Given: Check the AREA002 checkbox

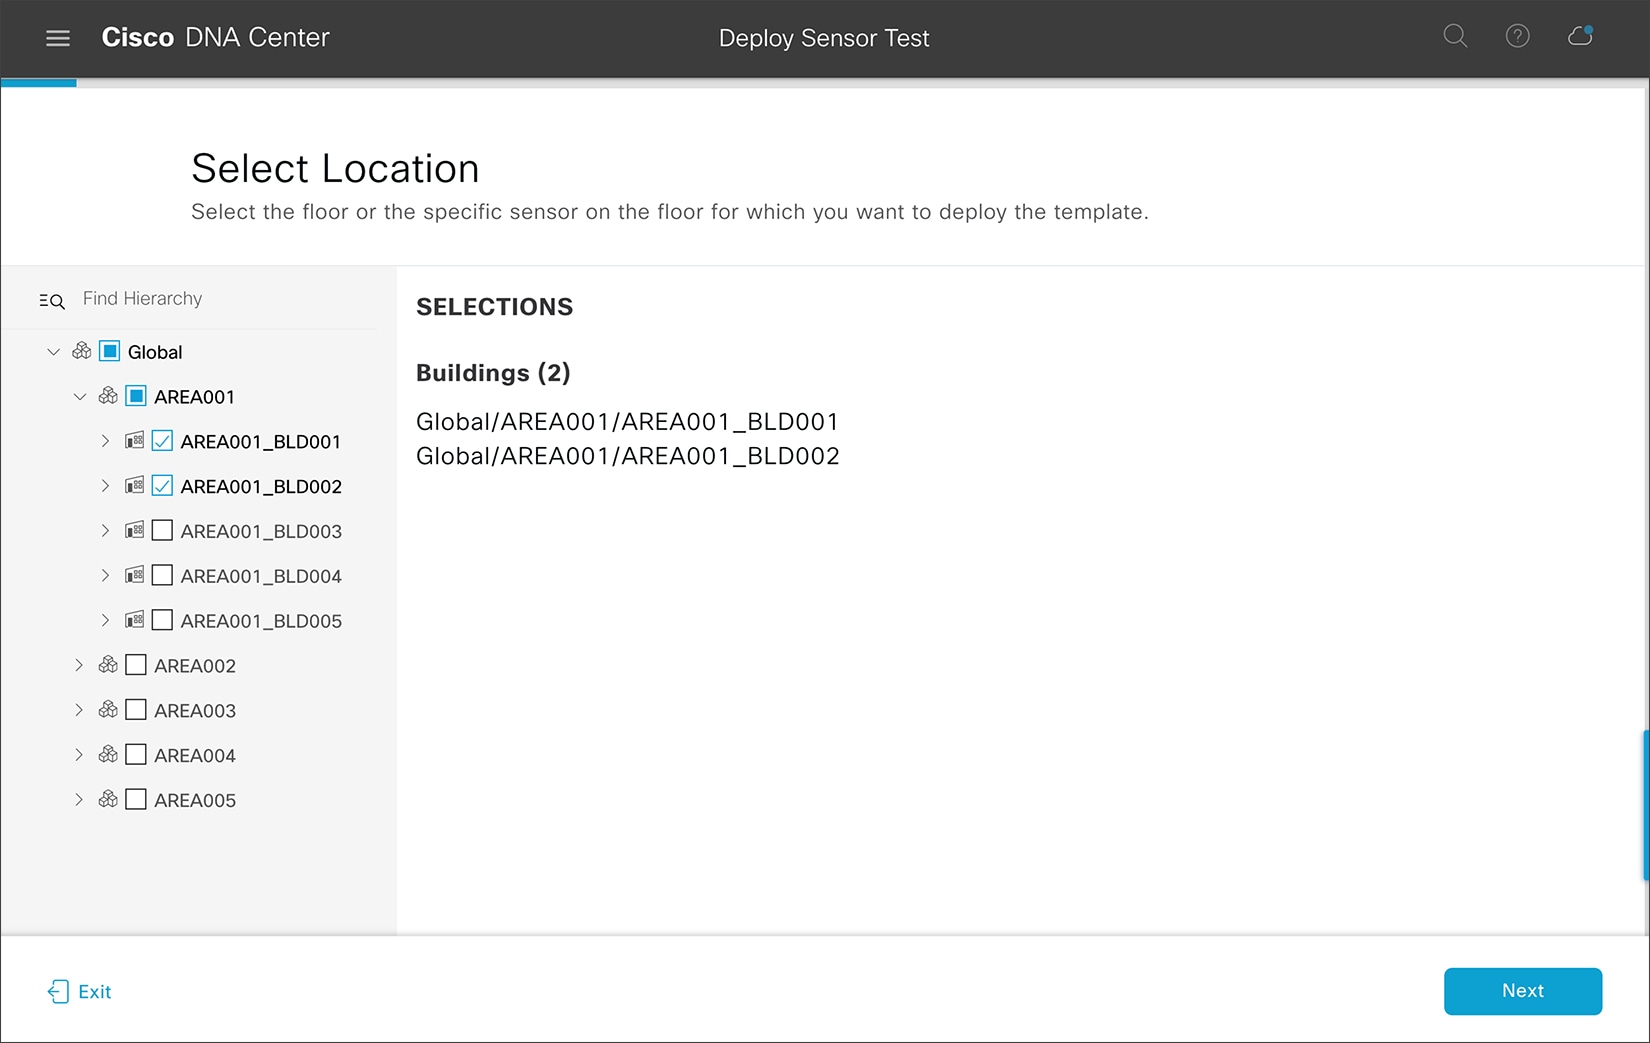Looking at the screenshot, I should [x=136, y=665].
